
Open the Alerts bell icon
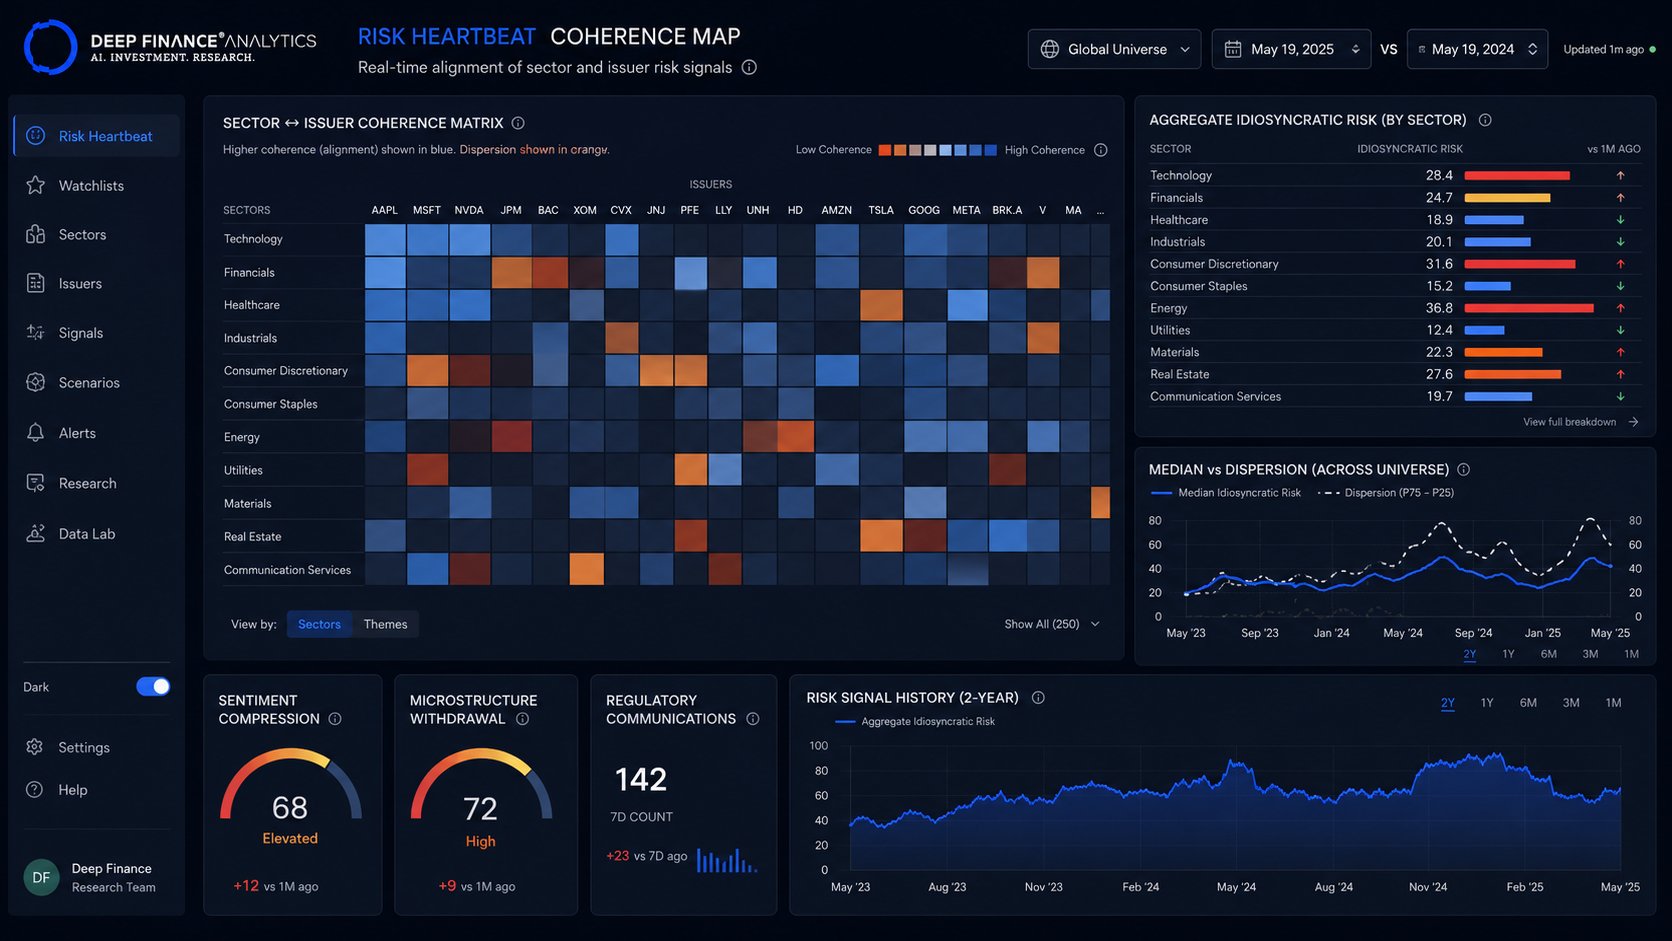[36, 432]
